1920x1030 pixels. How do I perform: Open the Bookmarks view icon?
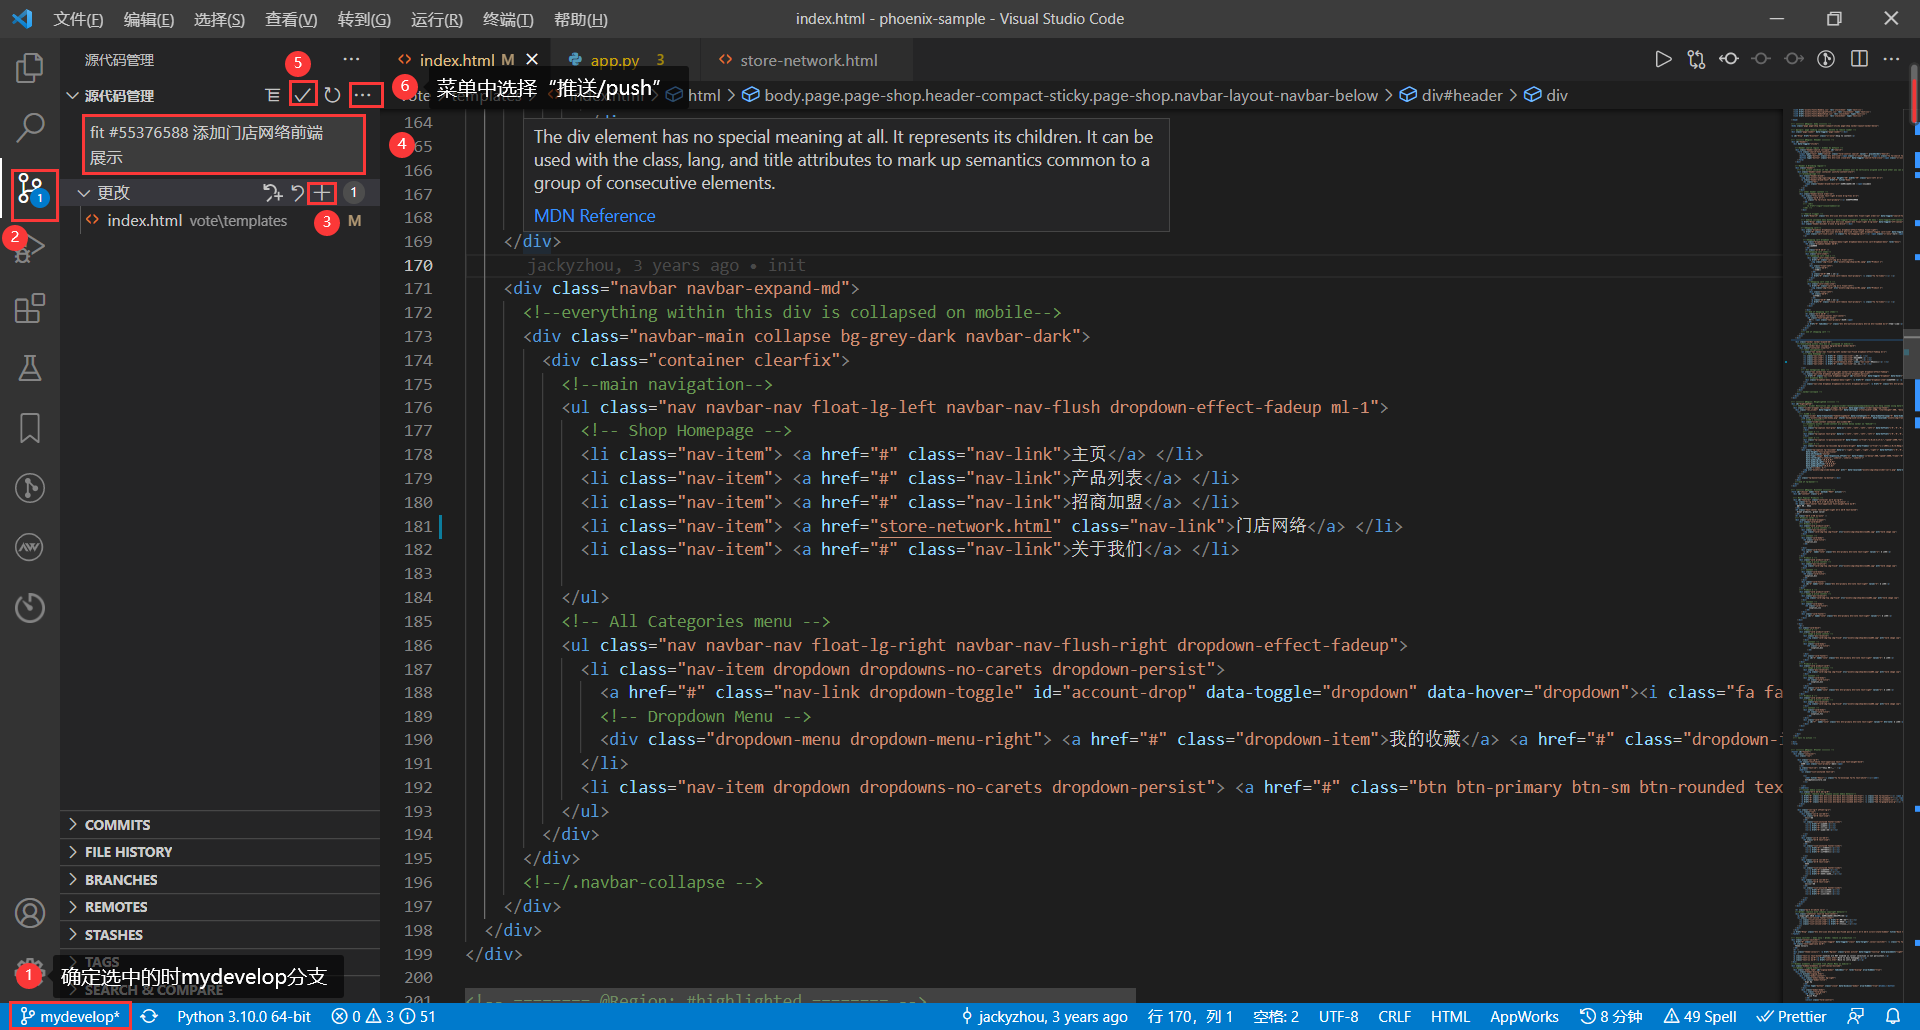click(x=30, y=428)
